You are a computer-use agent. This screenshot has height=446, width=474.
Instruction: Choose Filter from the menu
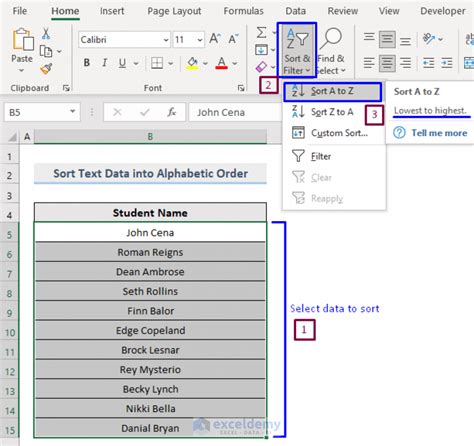(x=334, y=156)
